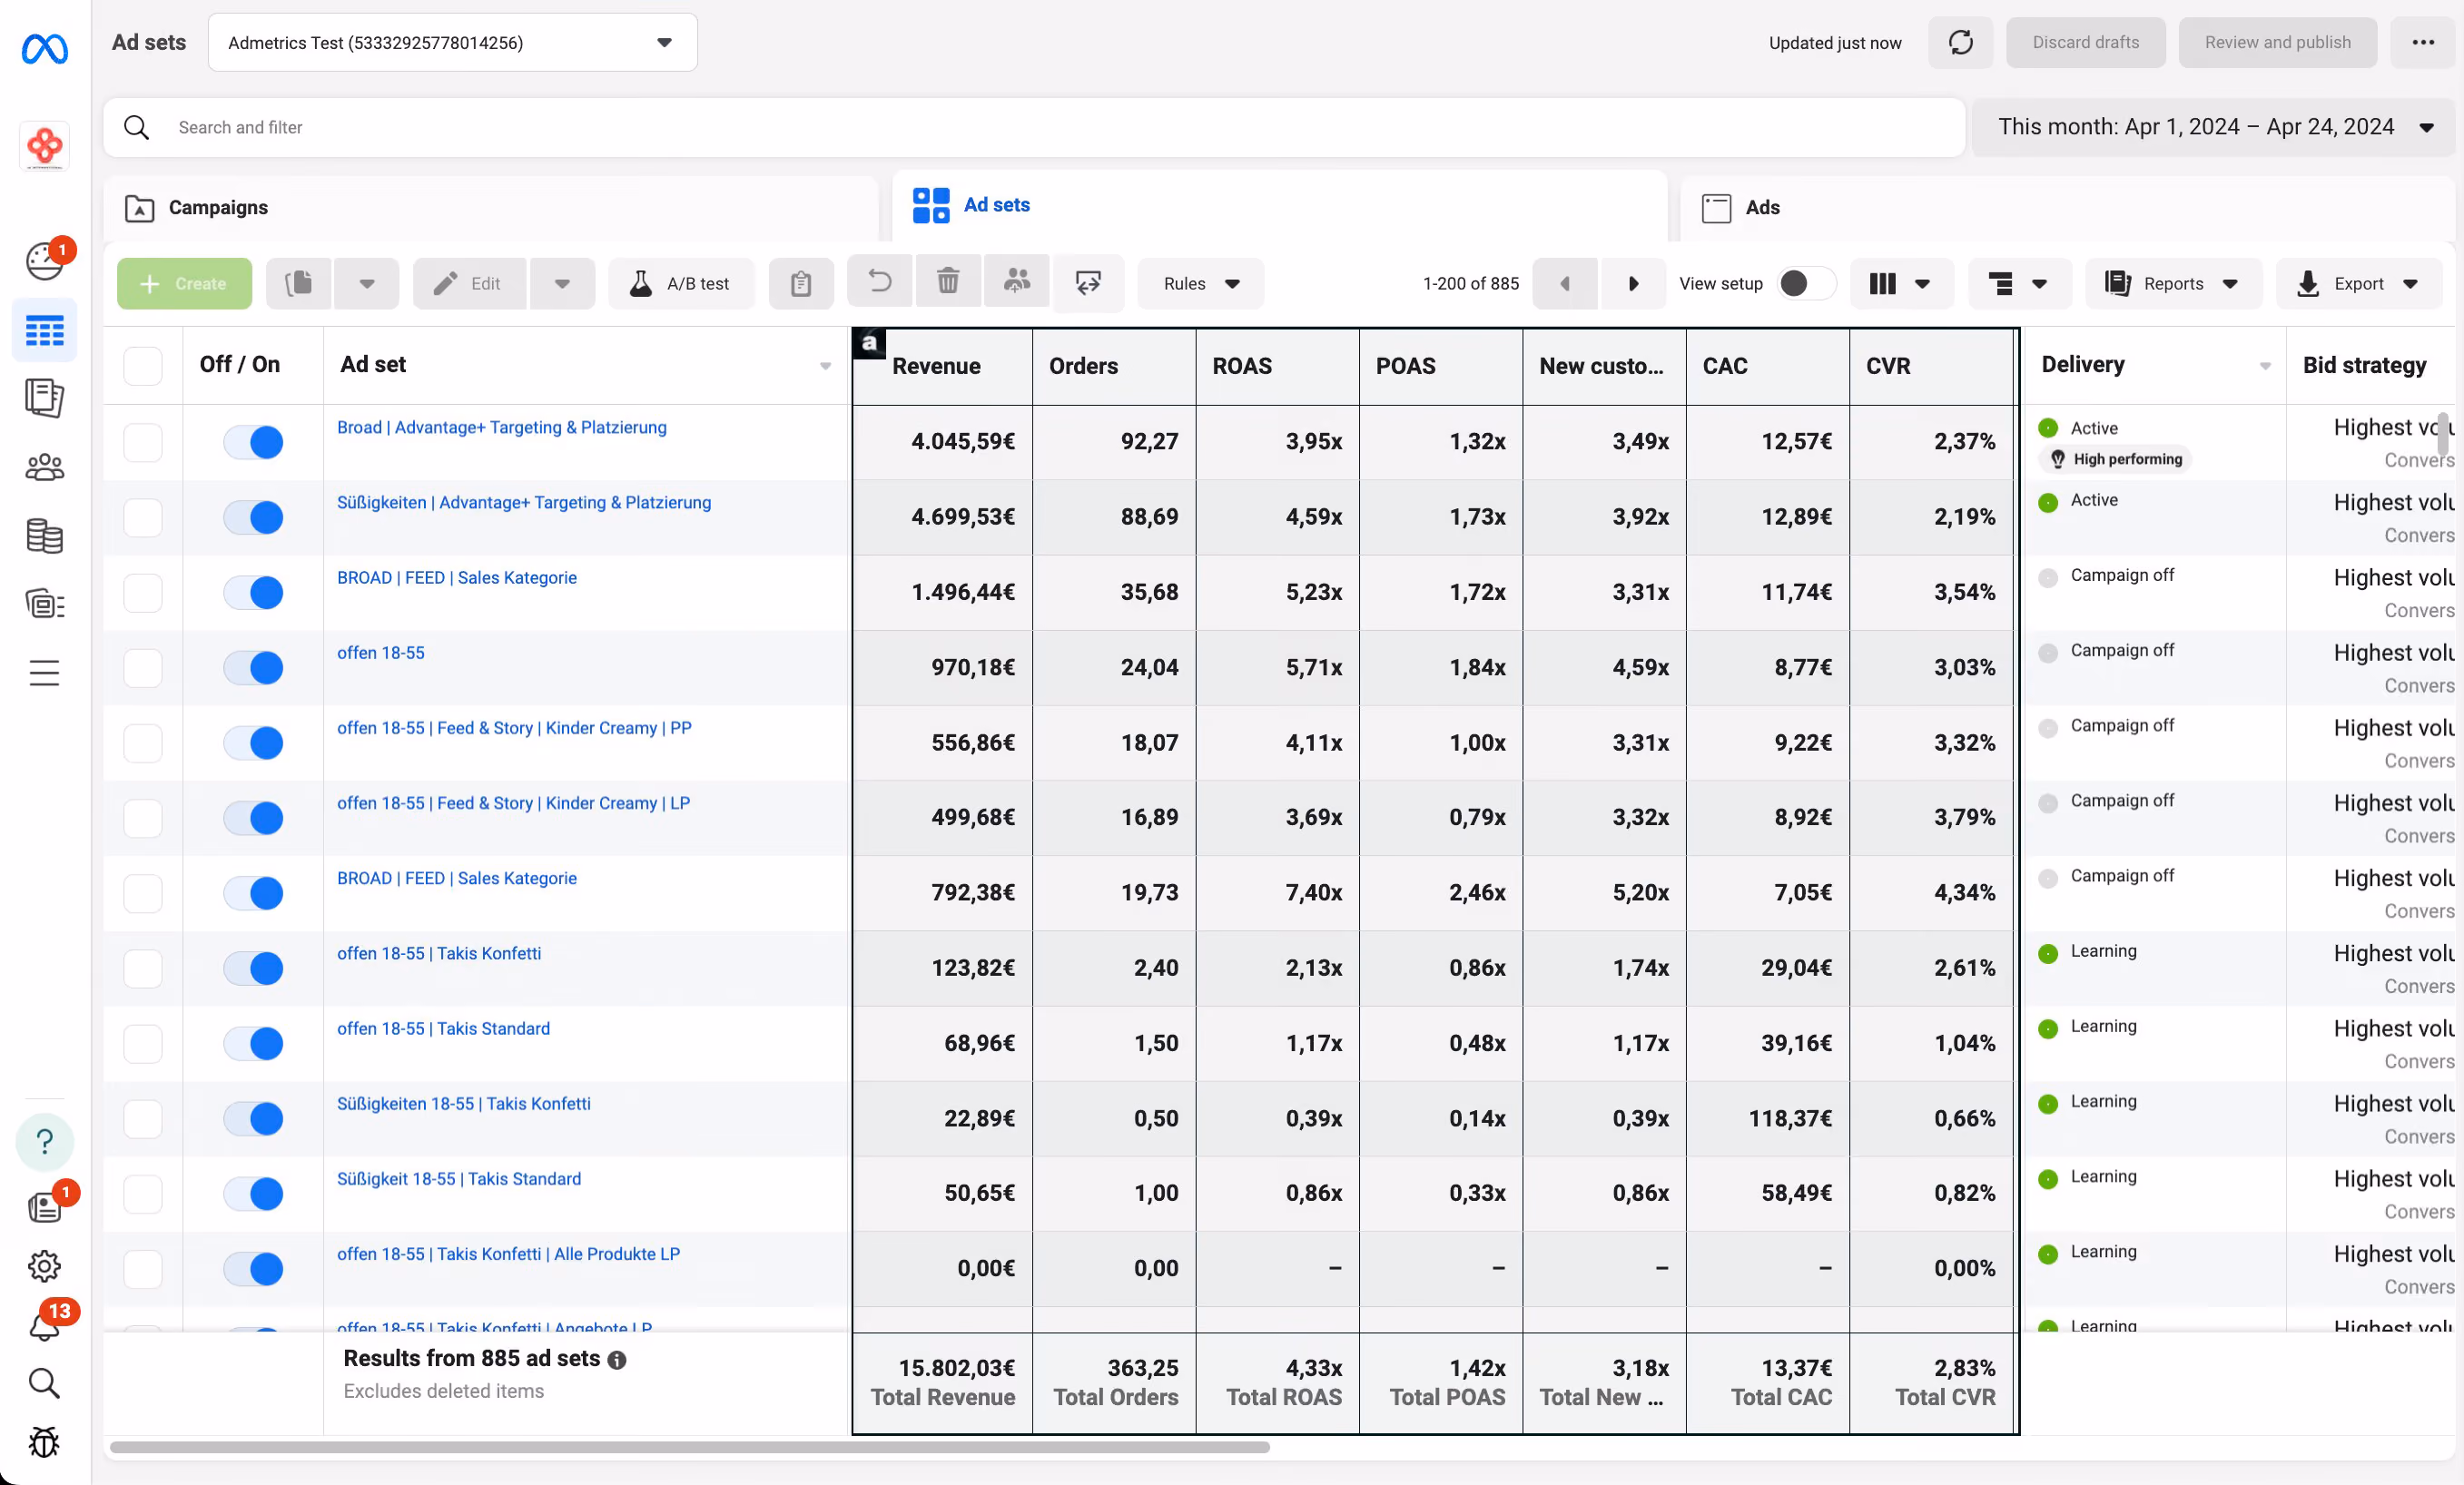The height and width of the screenshot is (1485, 2464).
Task: Click the Ad set column sort arrow
Action: (825, 366)
